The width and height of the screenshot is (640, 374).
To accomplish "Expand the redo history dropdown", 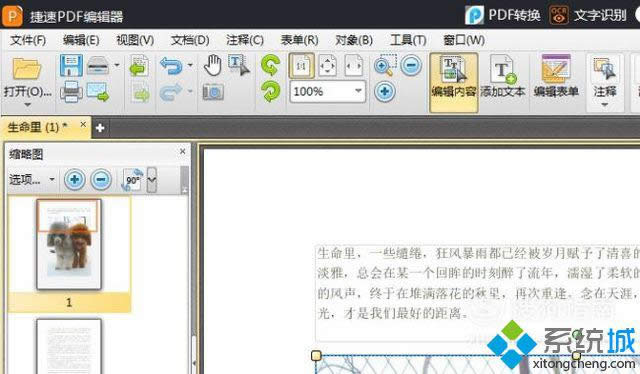I will [x=190, y=91].
